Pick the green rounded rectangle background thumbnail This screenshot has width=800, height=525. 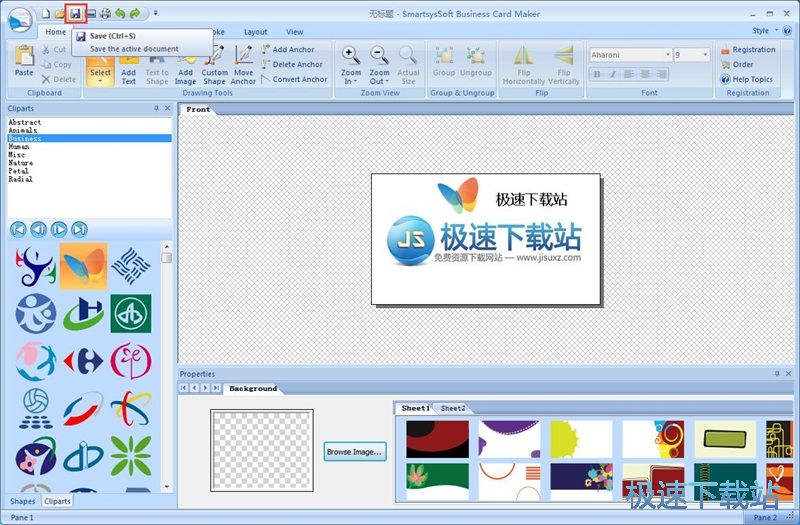coord(725,439)
